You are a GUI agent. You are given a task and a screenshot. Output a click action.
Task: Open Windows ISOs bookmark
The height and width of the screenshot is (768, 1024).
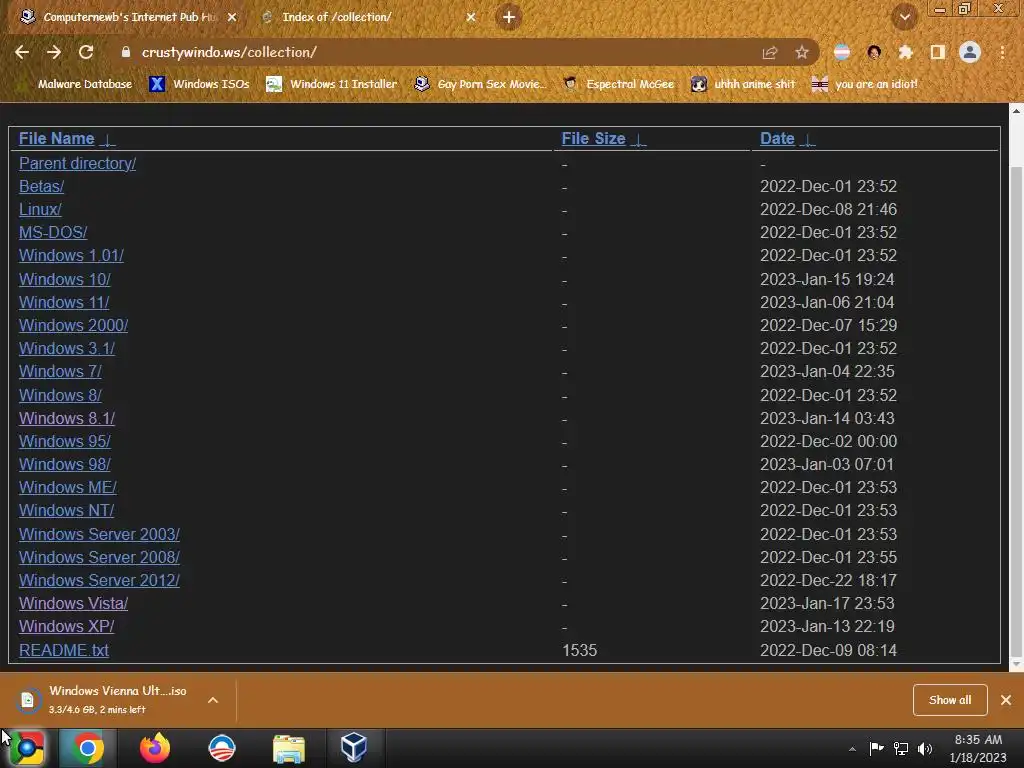point(200,84)
